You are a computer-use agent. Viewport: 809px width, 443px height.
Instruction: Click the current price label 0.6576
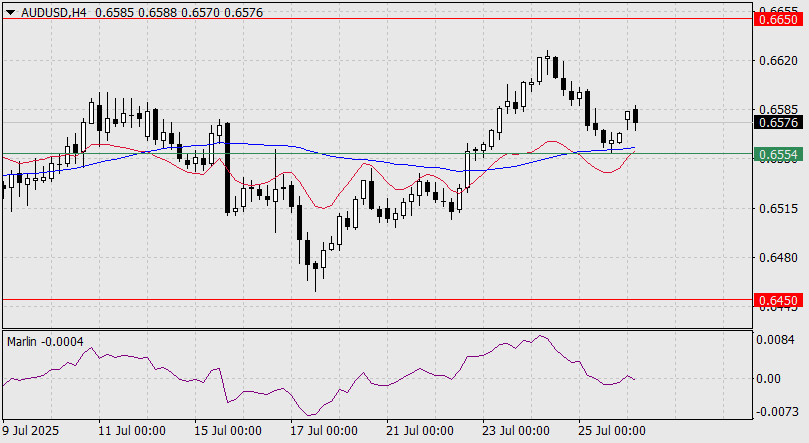(779, 123)
